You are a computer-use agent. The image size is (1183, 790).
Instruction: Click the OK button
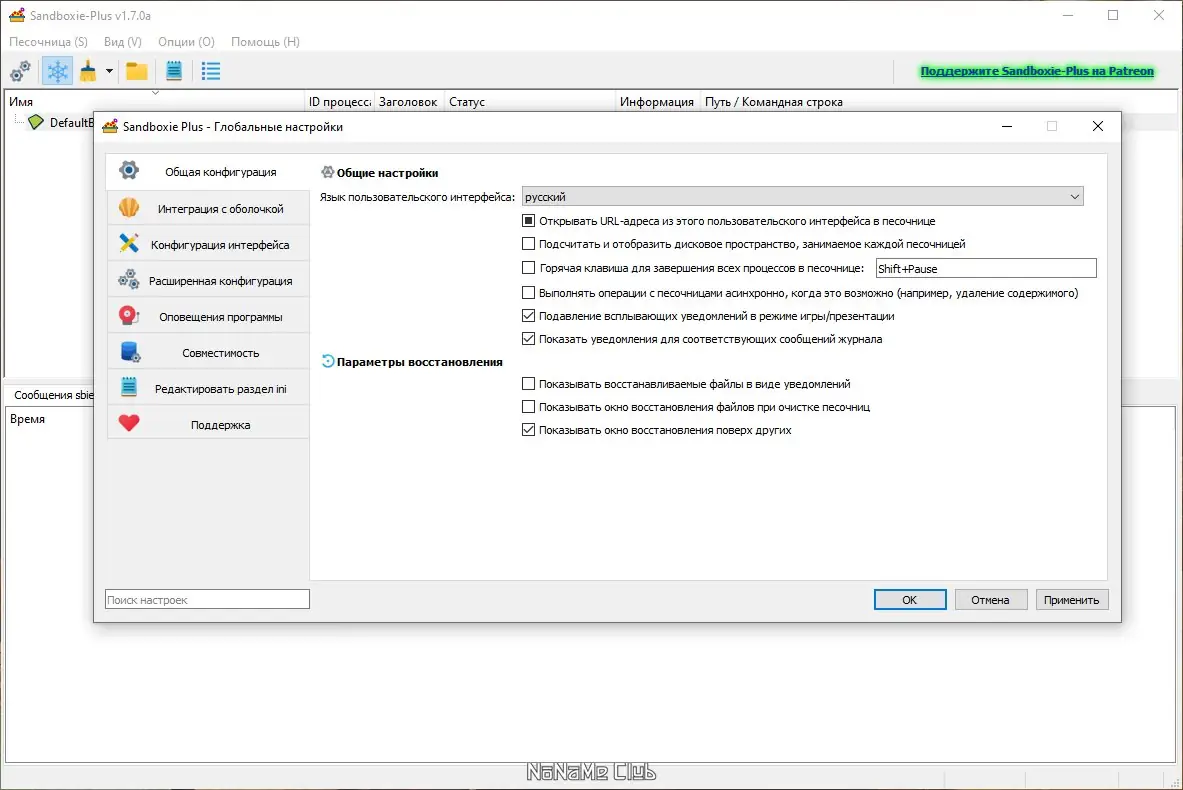[x=910, y=599]
